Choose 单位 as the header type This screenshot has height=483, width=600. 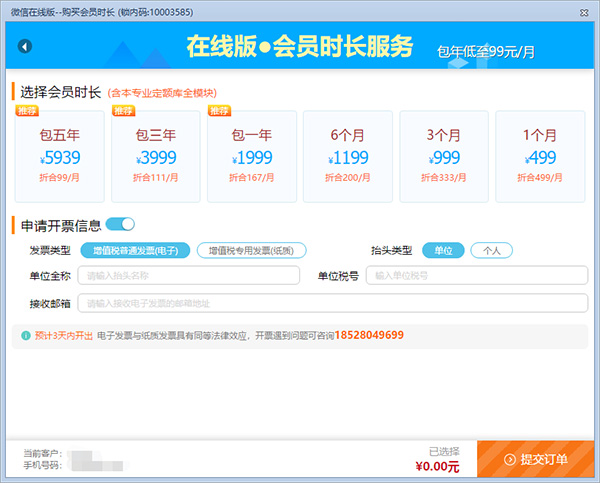pos(443,250)
